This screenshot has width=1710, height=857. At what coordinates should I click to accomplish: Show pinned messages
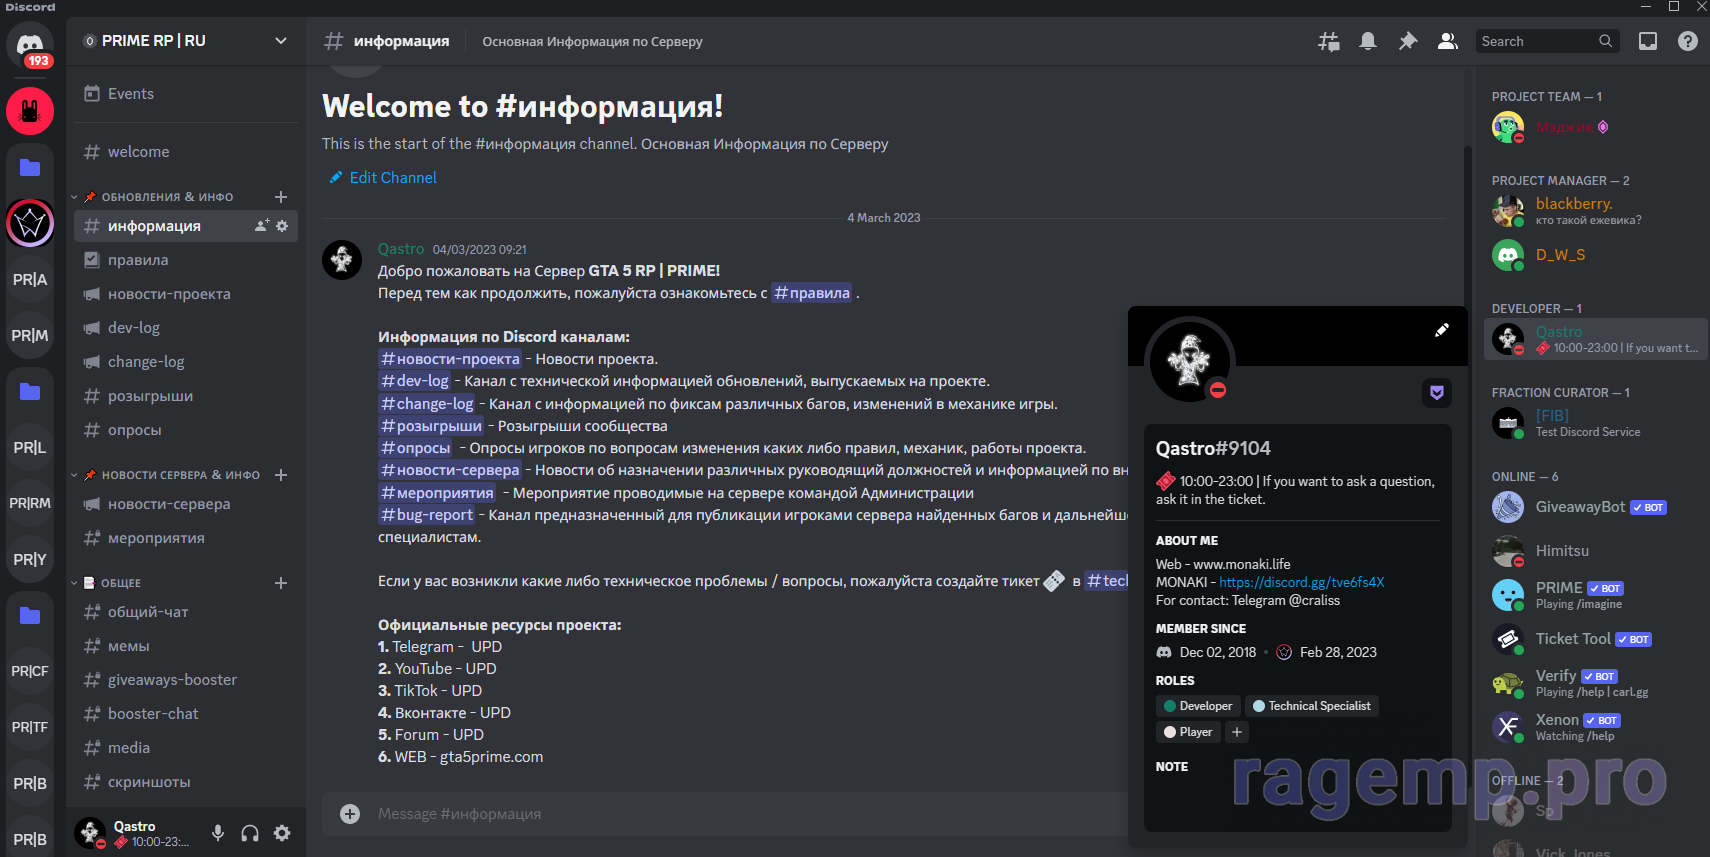(x=1408, y=41)
